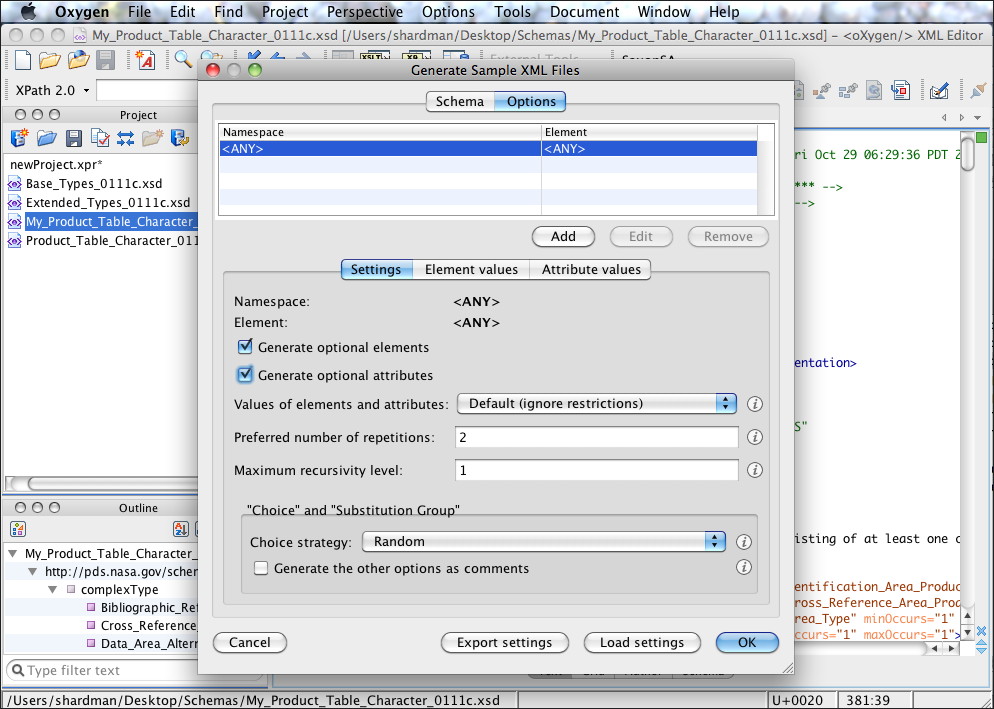Open the Oxygen application menu

pyautogui.click(x=82, y=12)
